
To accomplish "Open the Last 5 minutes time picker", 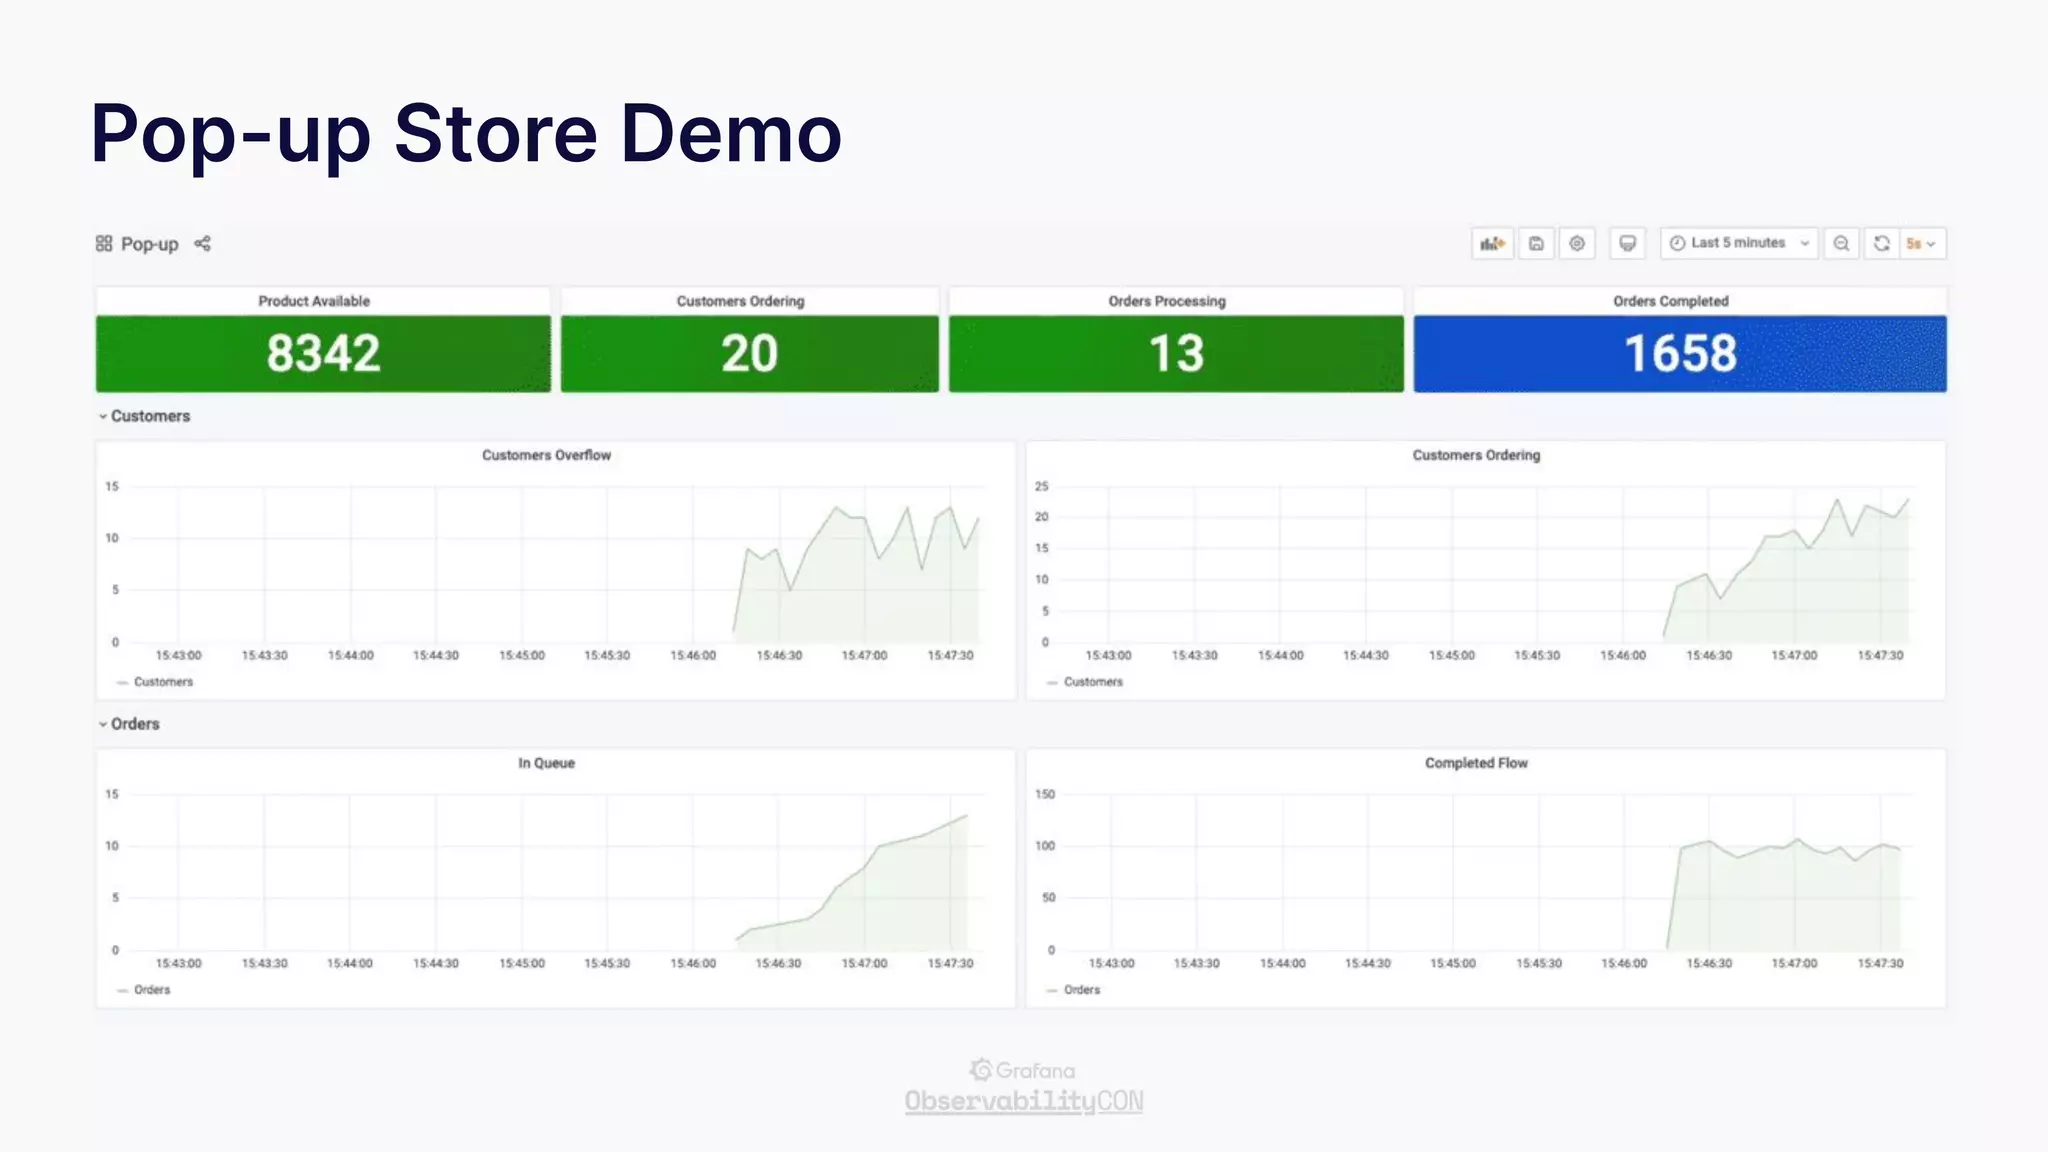I will (x=1738, y=243).
